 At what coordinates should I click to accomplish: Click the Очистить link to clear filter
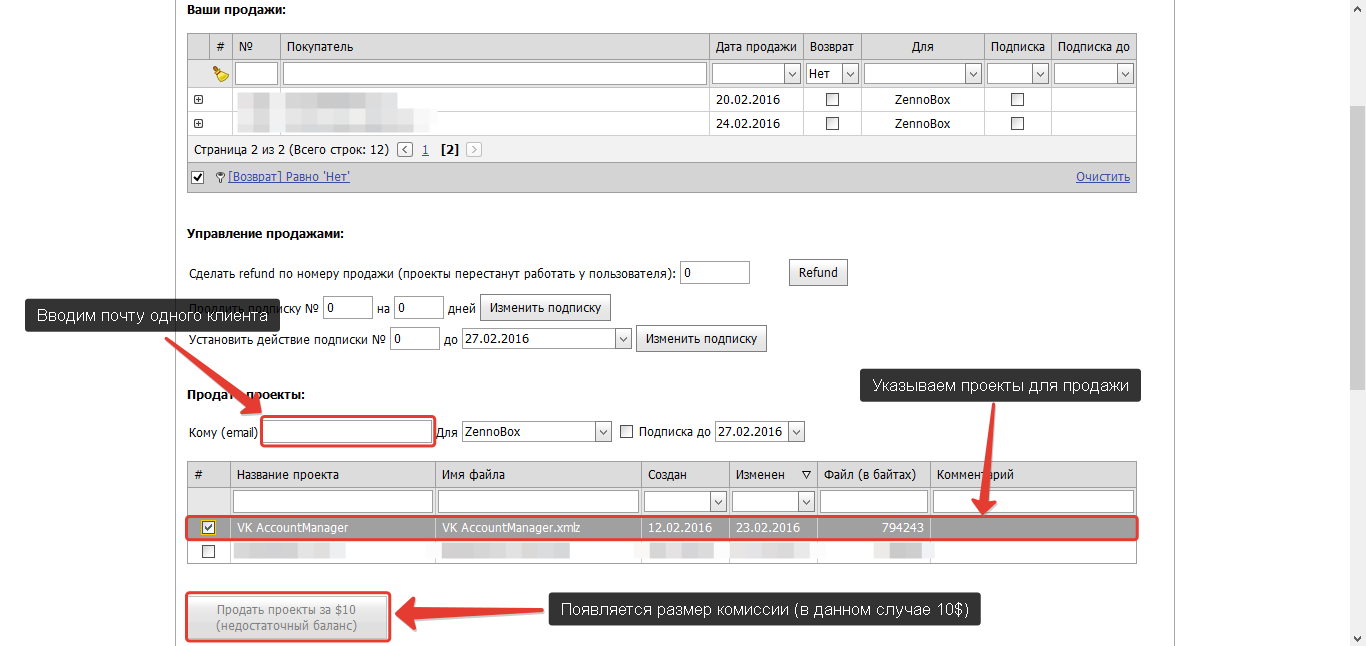[1102, 177]
